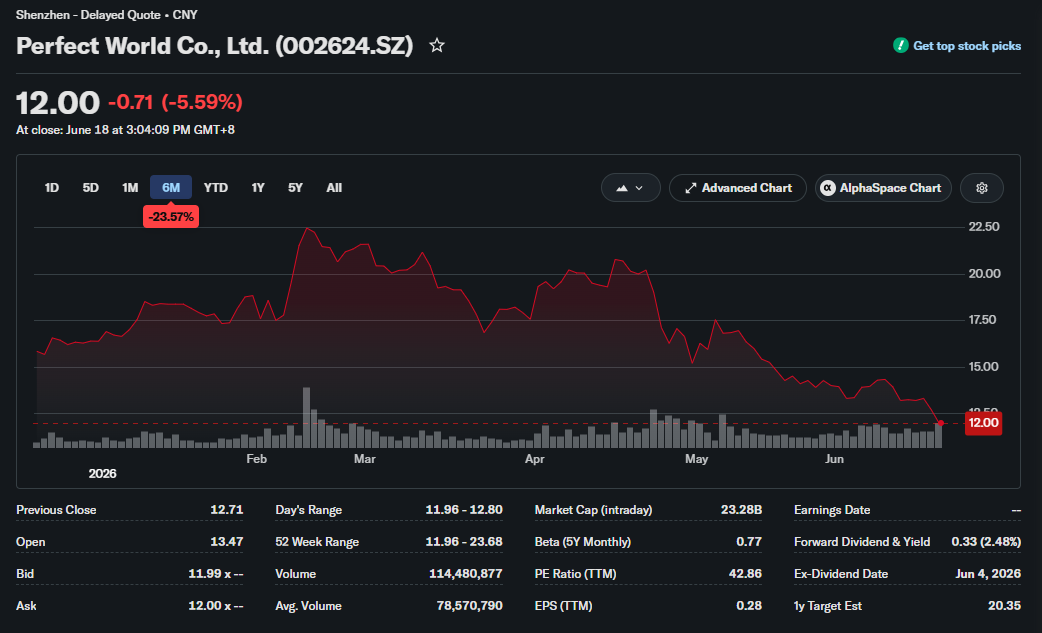Click the May label on chart axis
Screen dimensions: 1042x633
[696, 459]
